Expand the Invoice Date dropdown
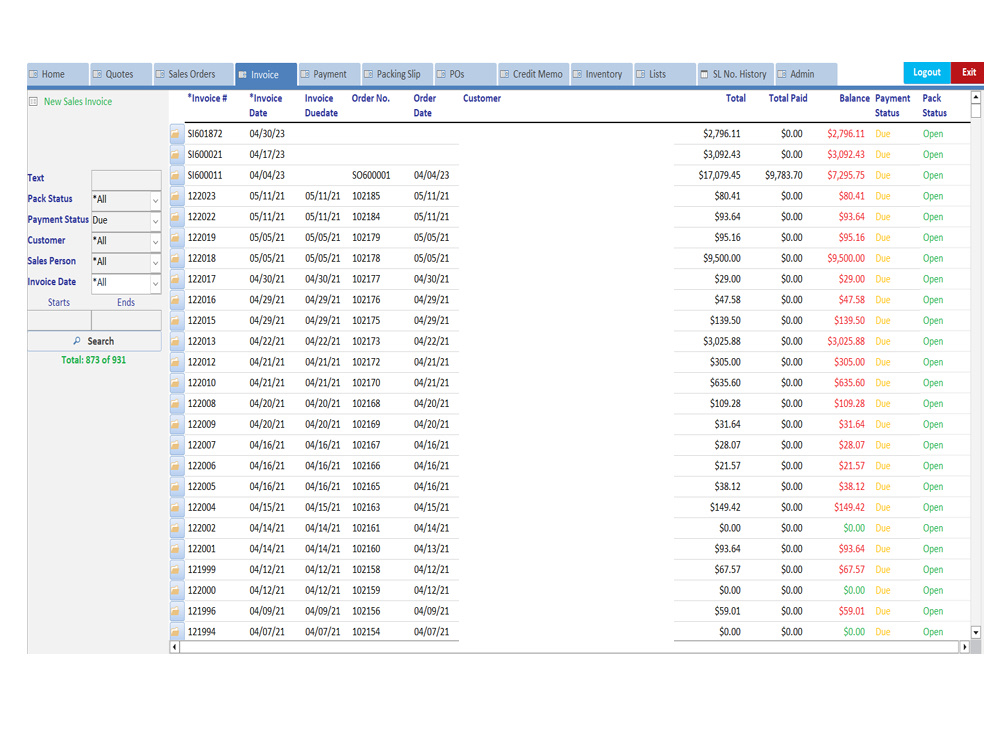Viewport: 1000px width, 750px height. point(155,283)
